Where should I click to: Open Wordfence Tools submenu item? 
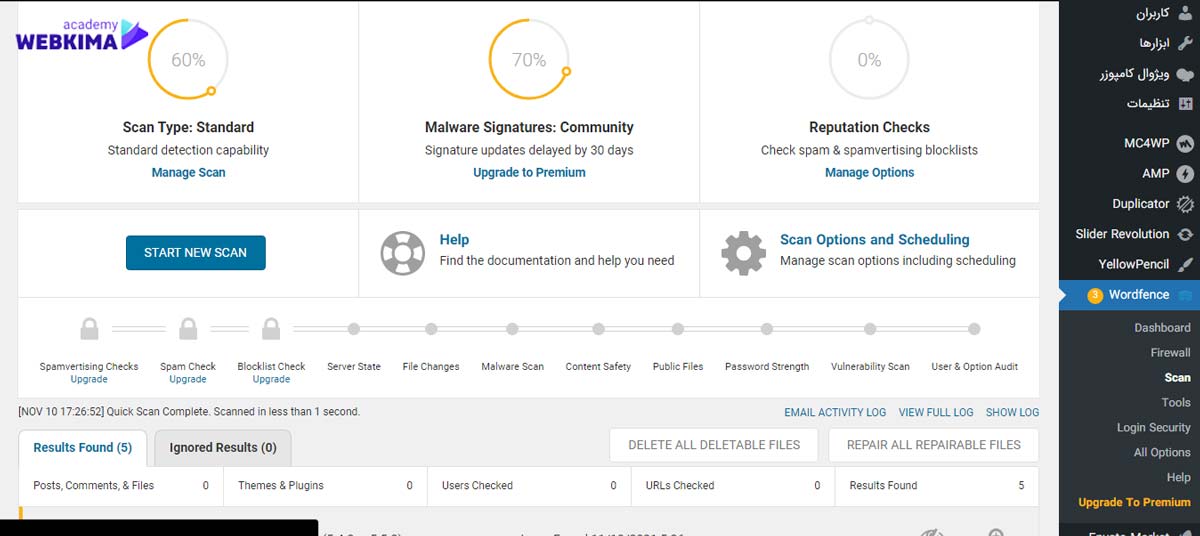pos(1176,402)
